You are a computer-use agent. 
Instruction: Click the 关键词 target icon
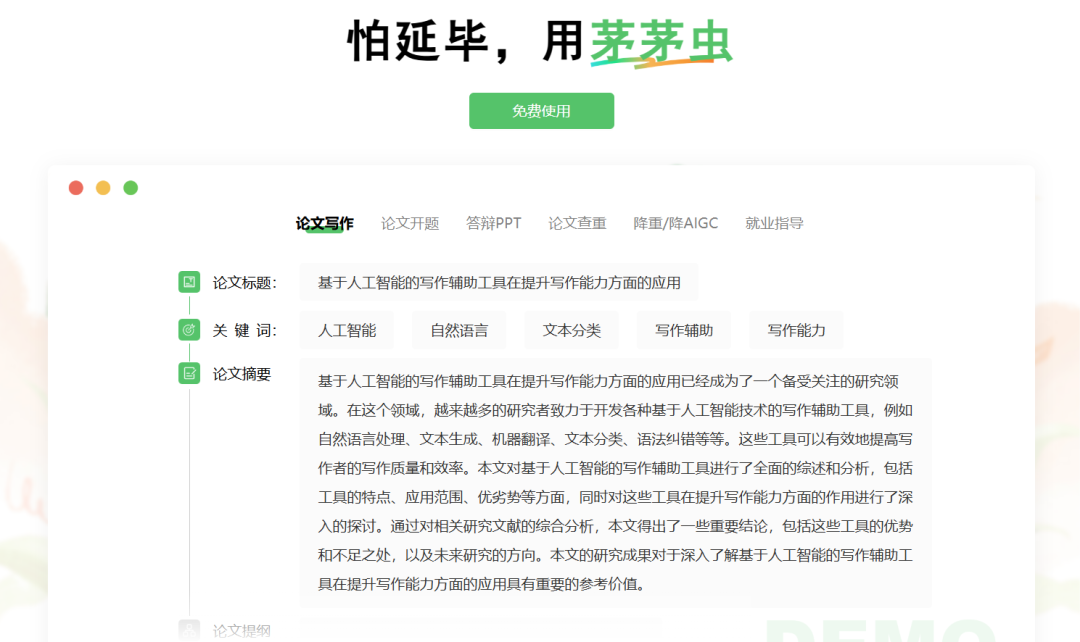(189, 330)
